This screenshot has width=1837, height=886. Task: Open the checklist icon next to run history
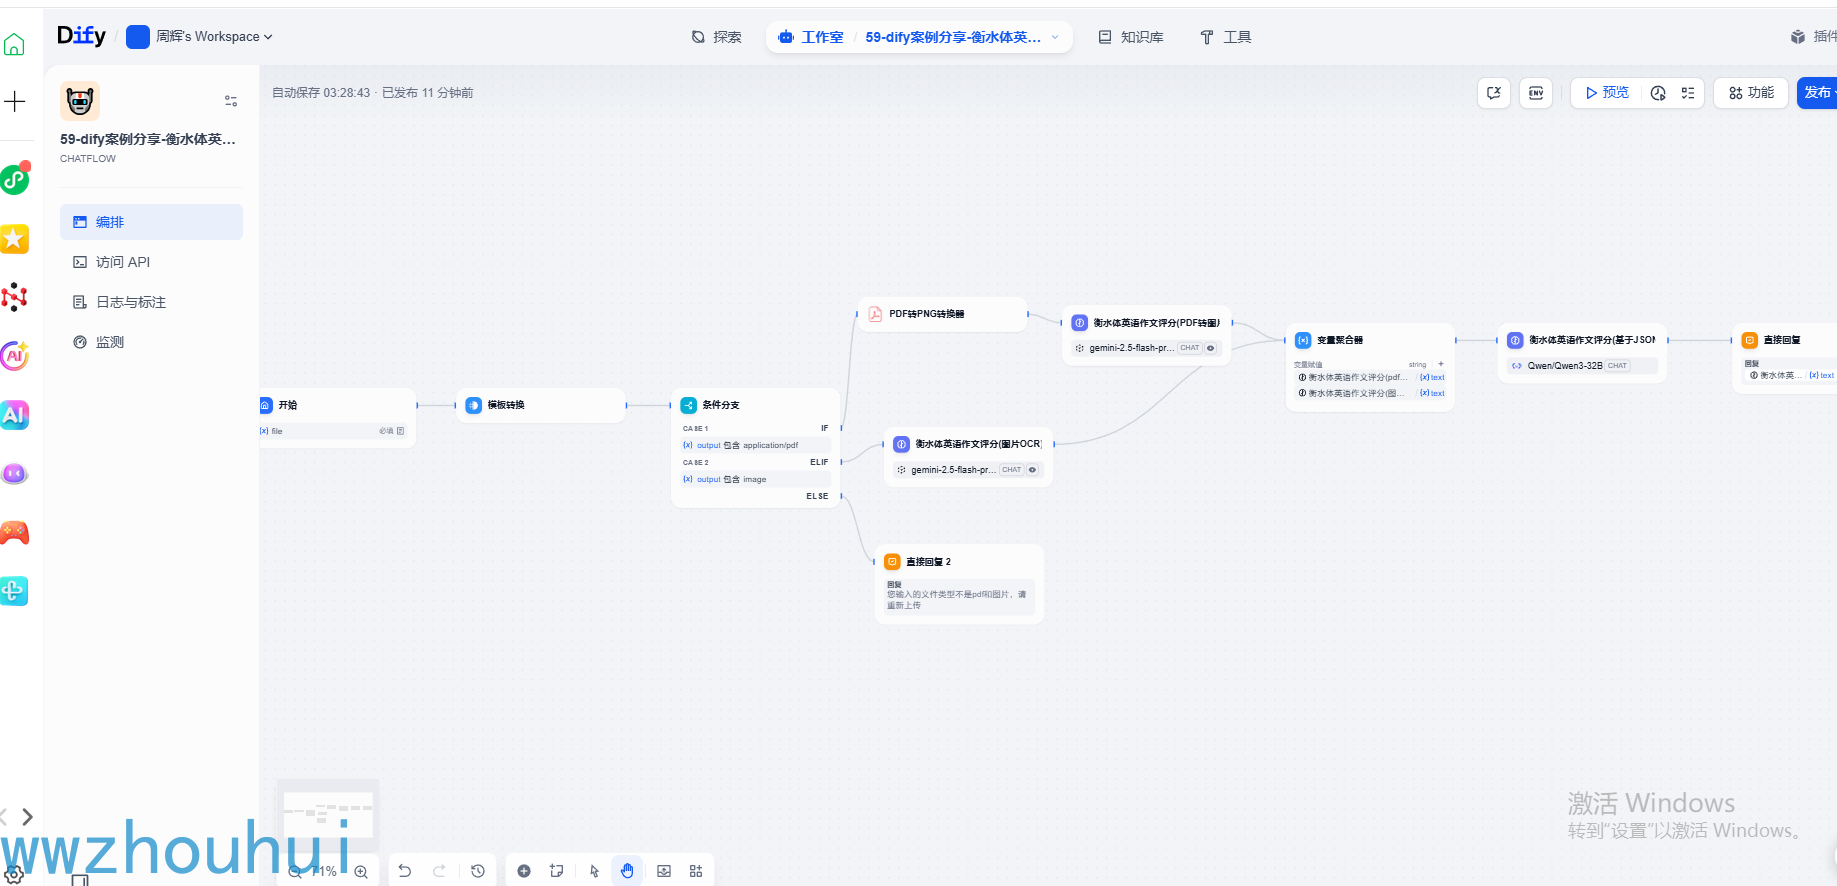pos(1688,93)
